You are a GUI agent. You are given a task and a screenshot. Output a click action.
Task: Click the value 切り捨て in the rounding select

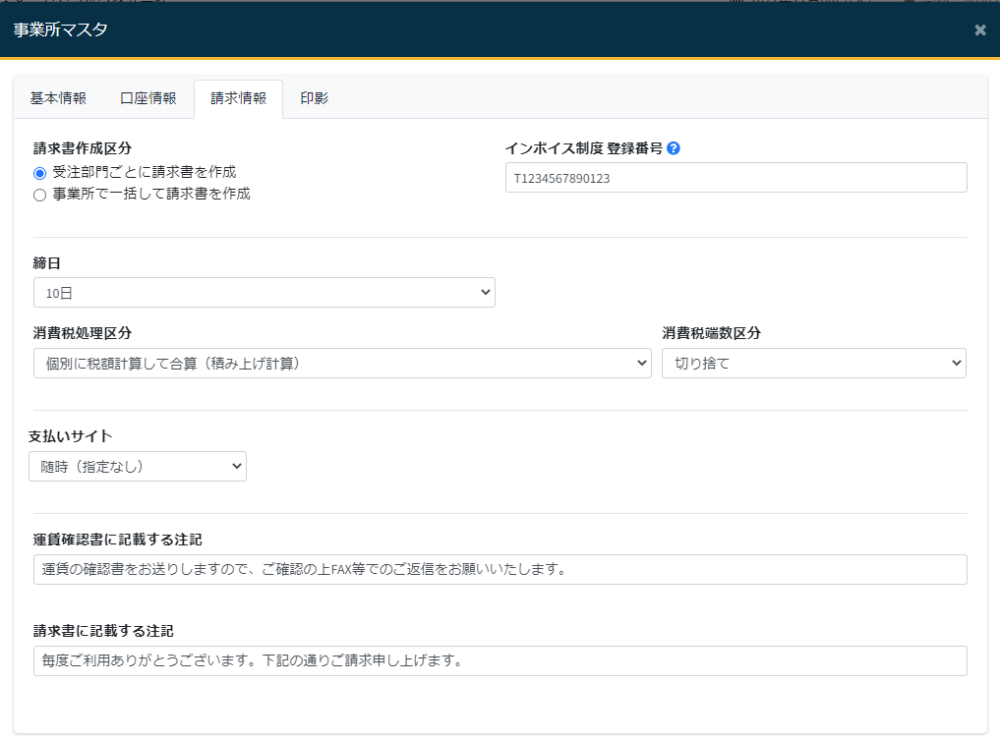(x=700, y=363)
